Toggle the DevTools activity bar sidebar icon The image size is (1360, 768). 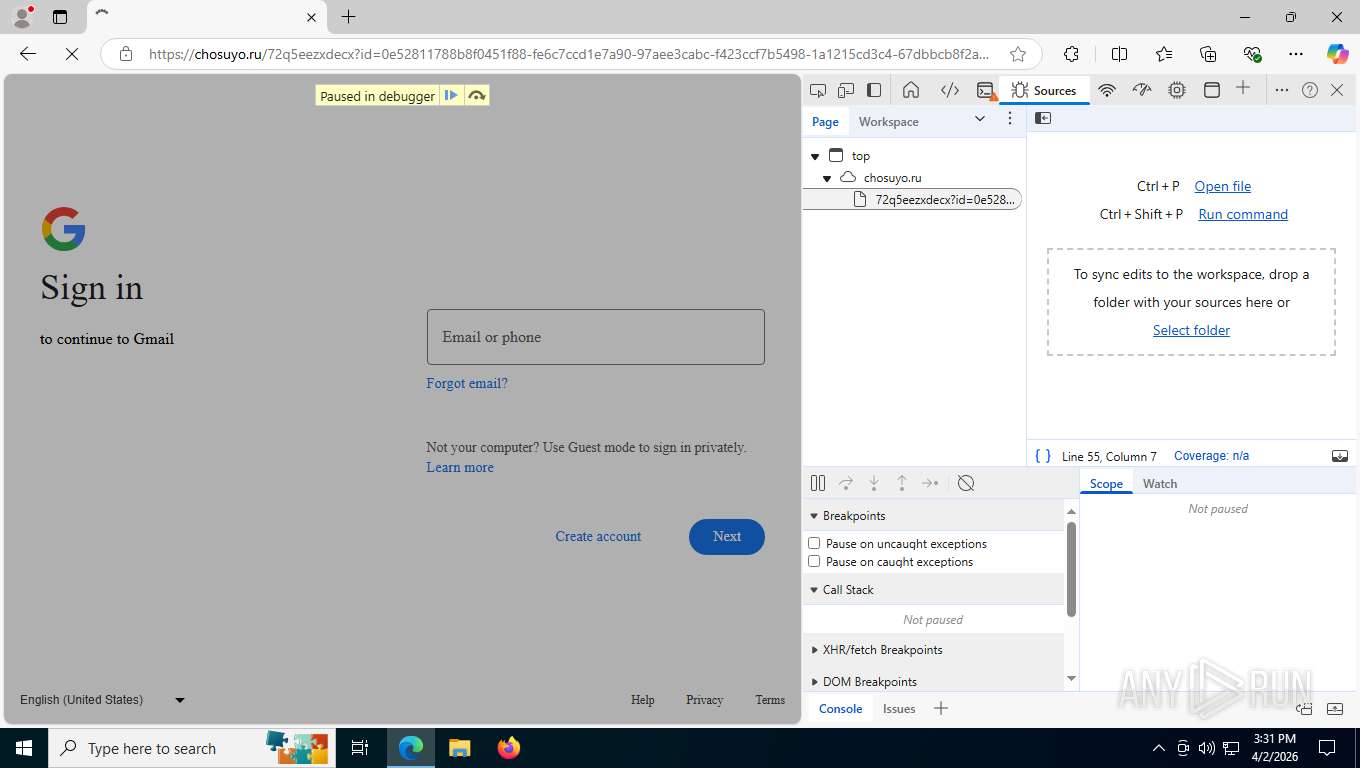[874, 90]
